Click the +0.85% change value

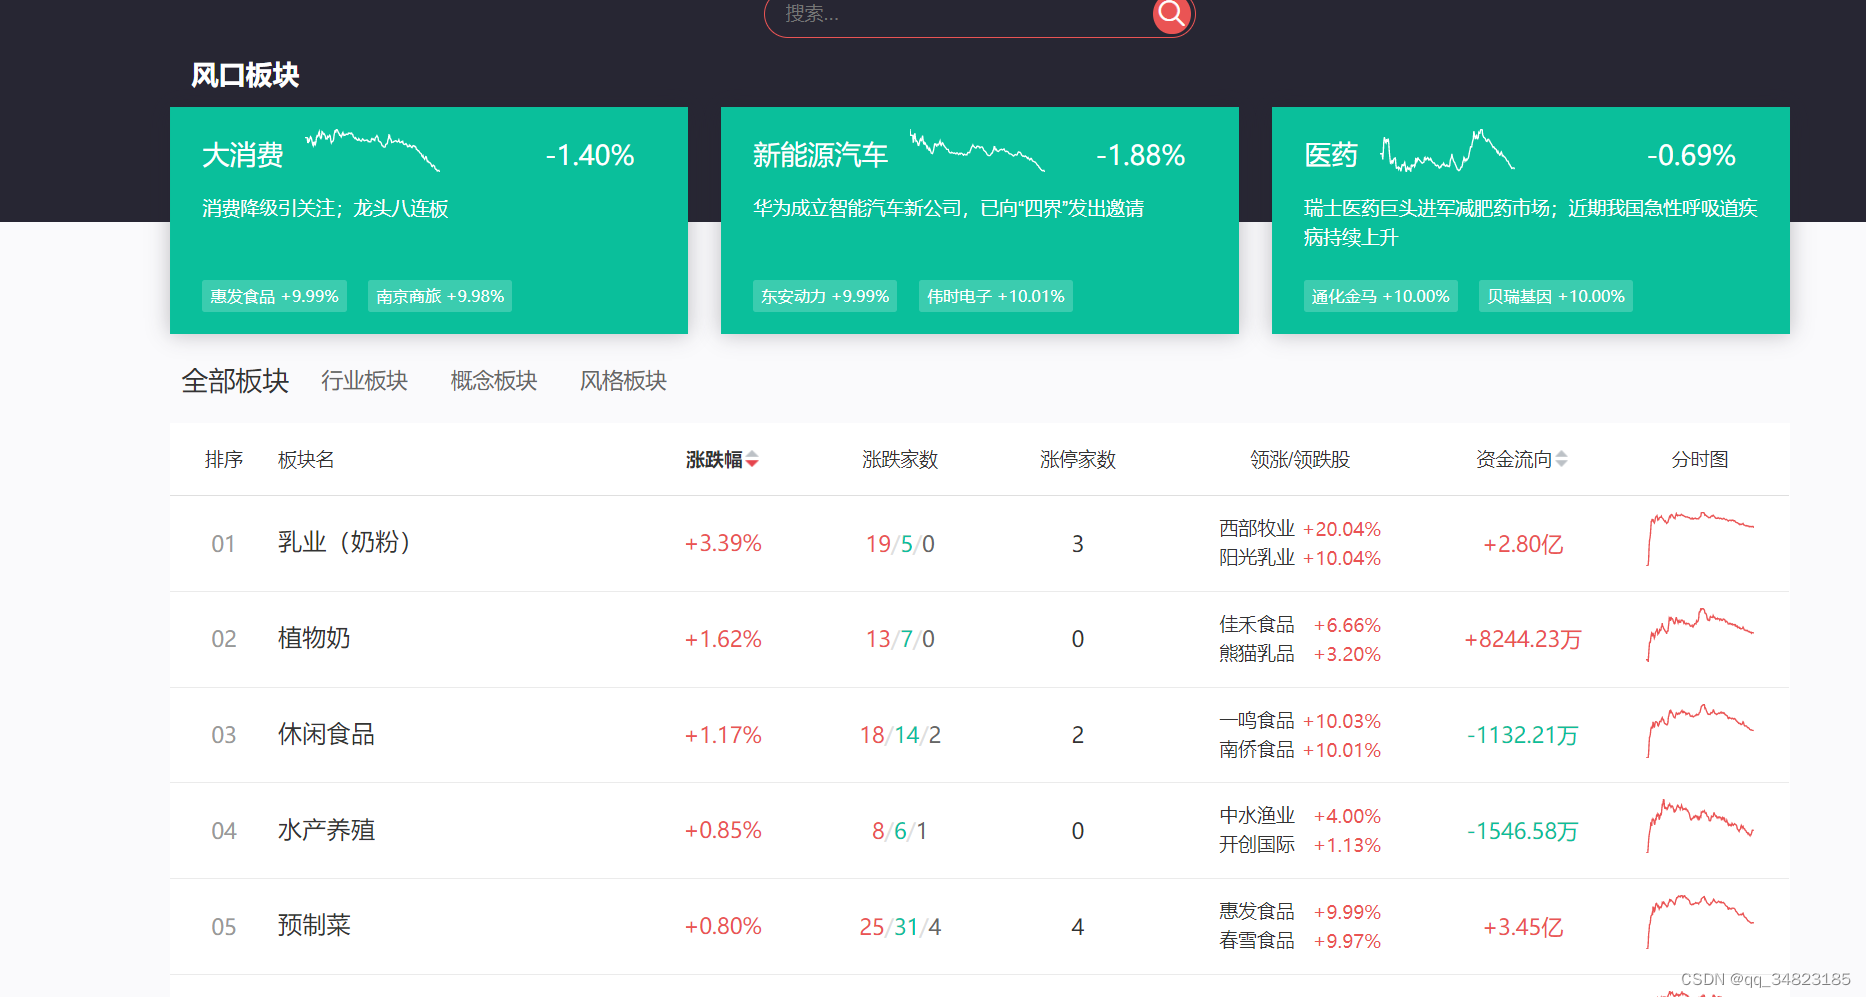[x=723, y=830]
